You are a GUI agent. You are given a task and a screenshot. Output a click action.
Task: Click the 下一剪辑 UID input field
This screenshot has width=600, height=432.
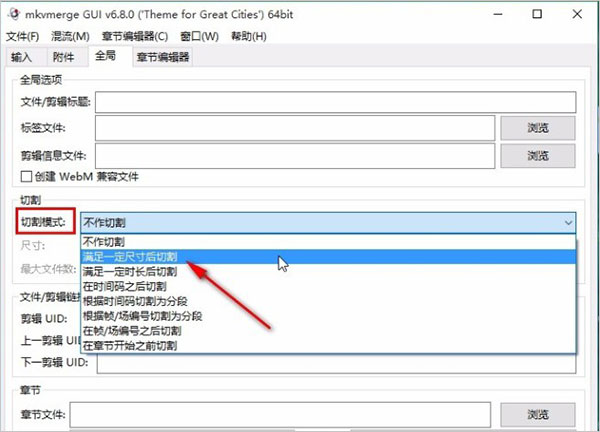point(336,364)
